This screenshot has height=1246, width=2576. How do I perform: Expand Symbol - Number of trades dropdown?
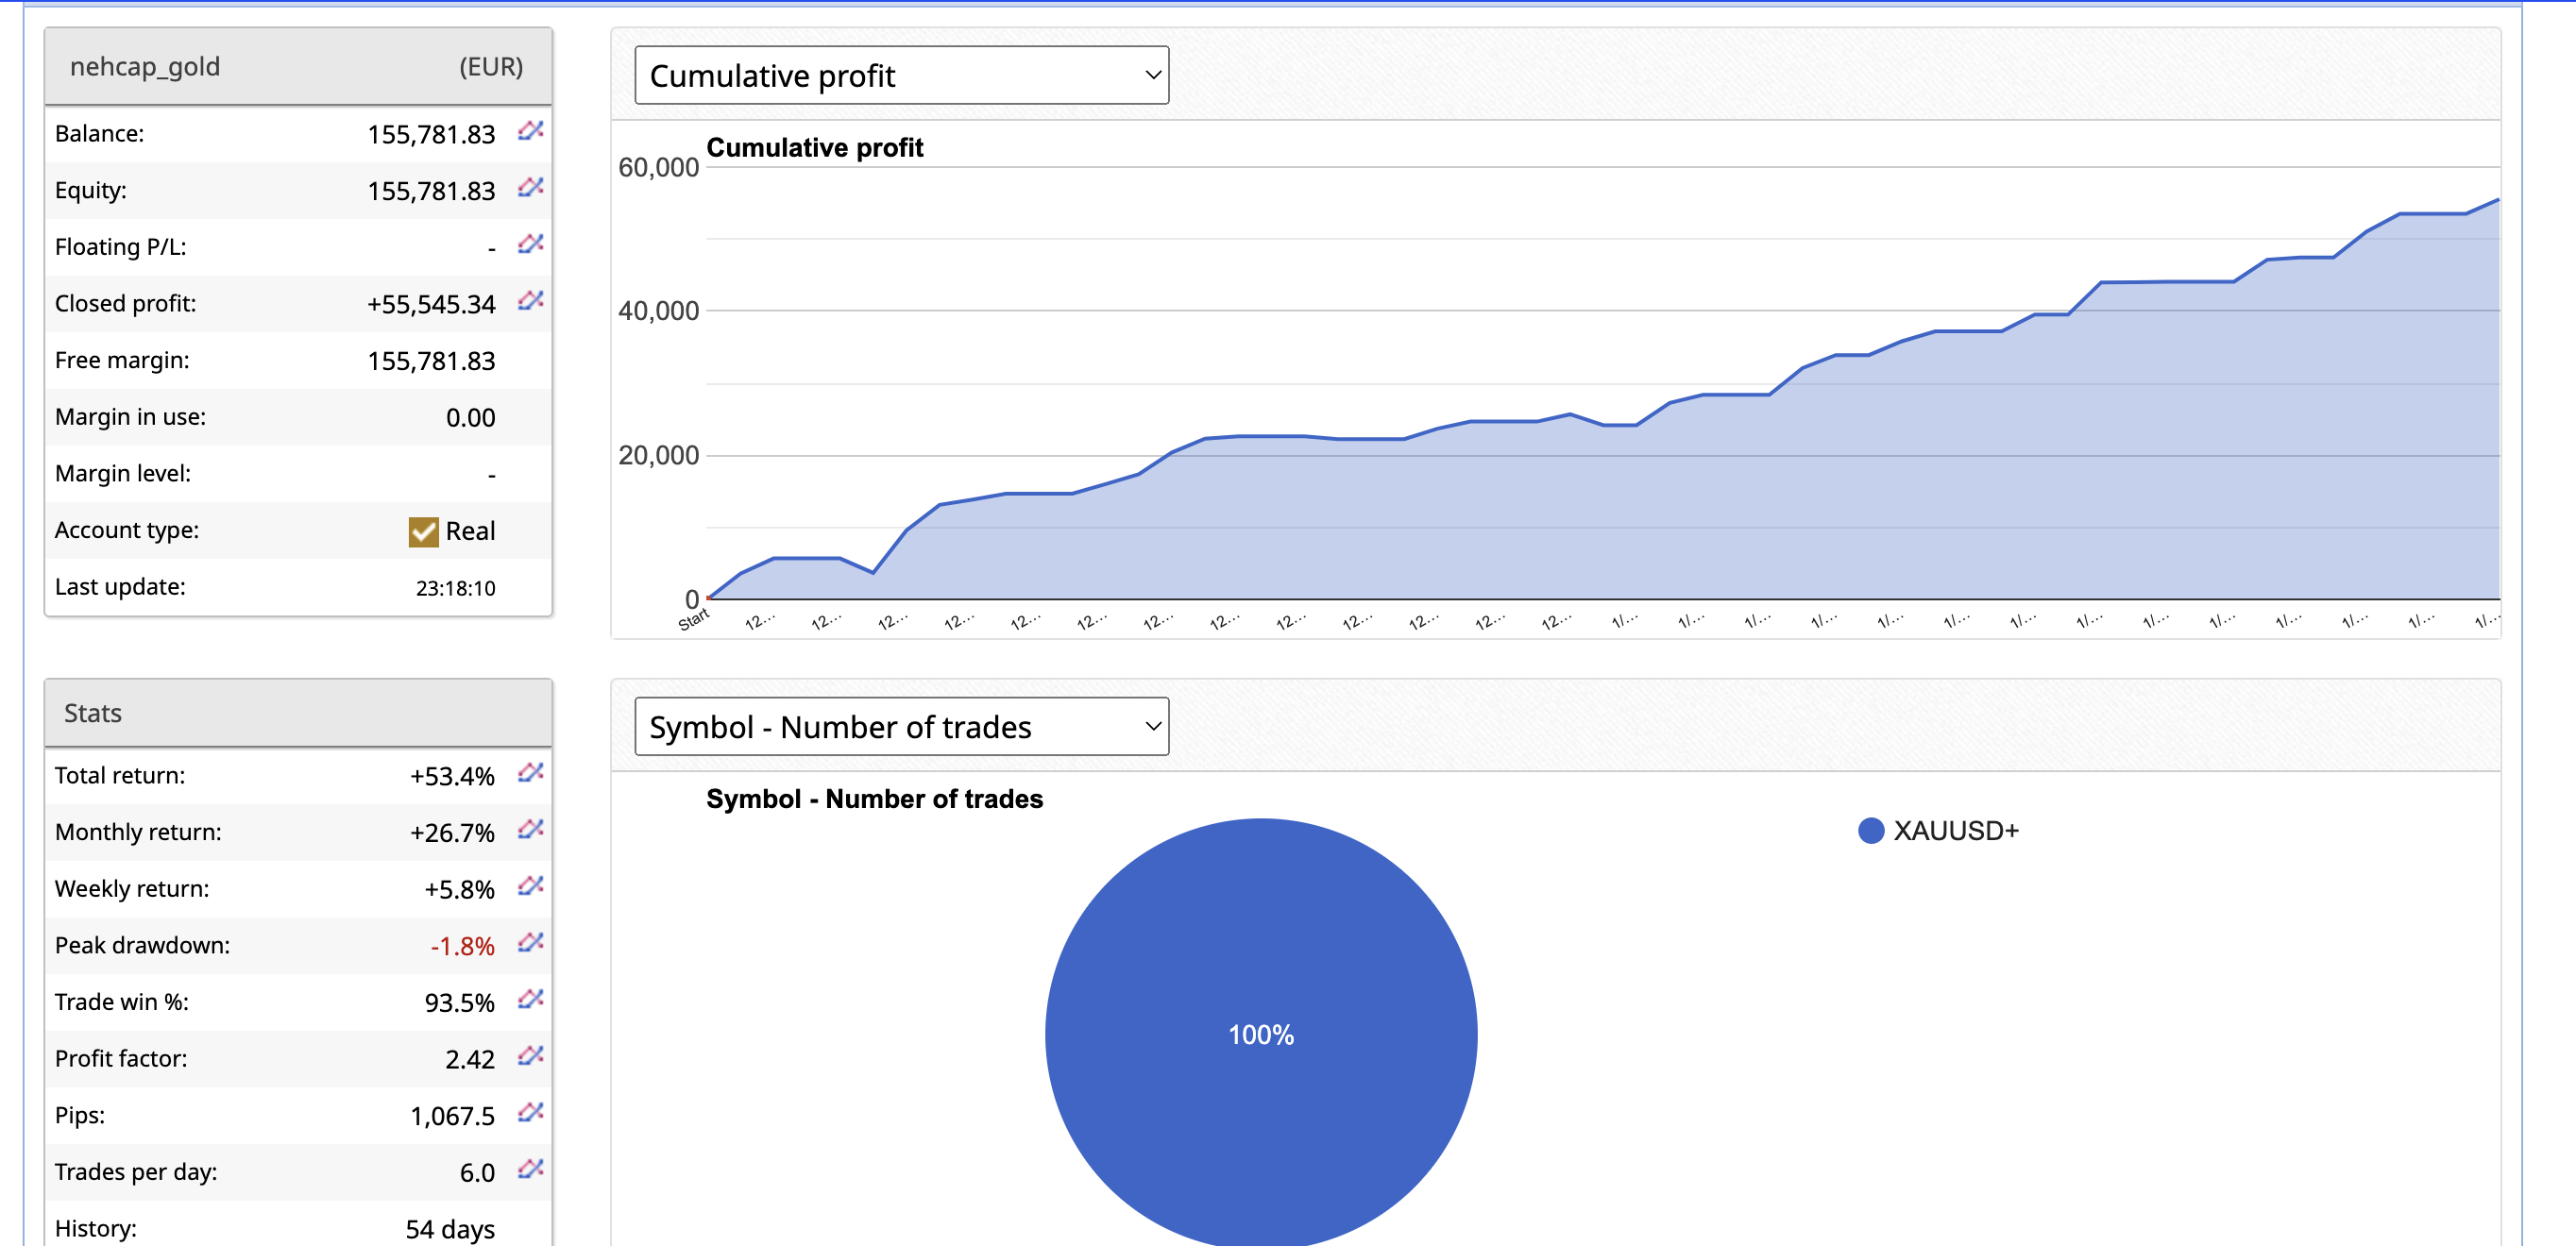(x=900, y=727)
